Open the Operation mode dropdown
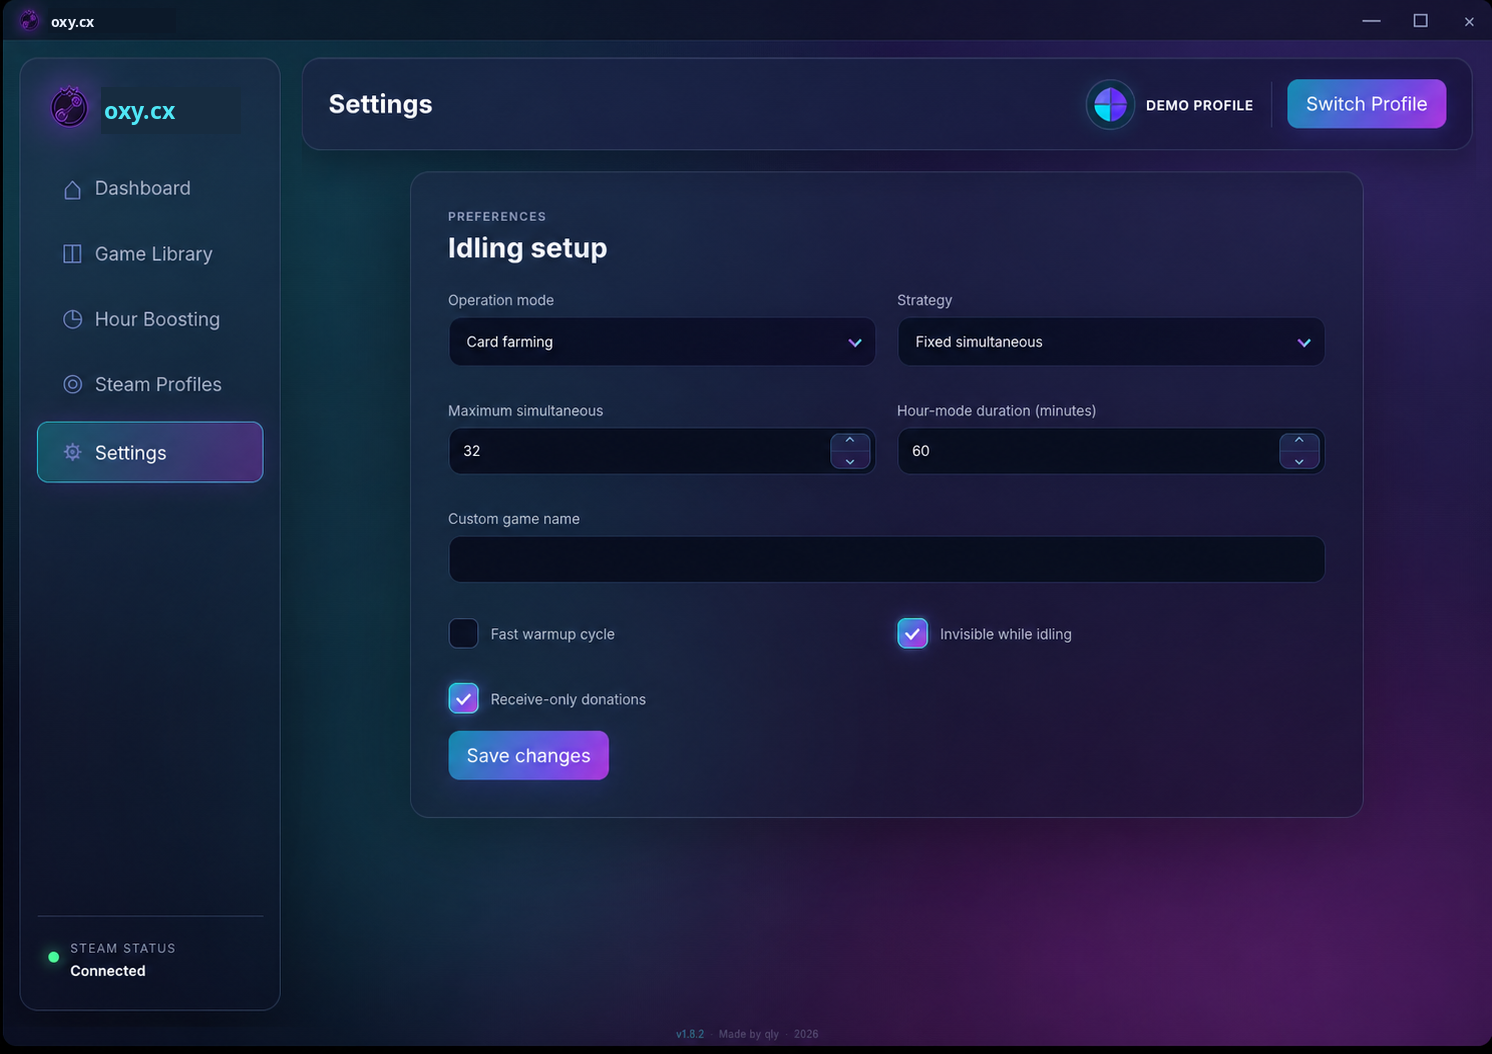The height and width of the screenshot is (1054, 1492). pyautogui.click(x=662, y=341)
